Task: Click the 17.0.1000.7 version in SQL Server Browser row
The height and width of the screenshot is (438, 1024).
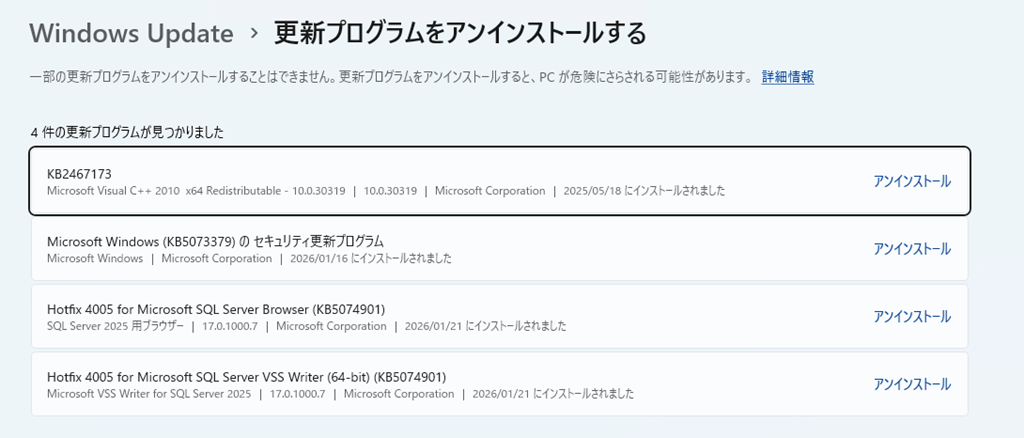Action: pyautogui.click(x=230, y=326)
